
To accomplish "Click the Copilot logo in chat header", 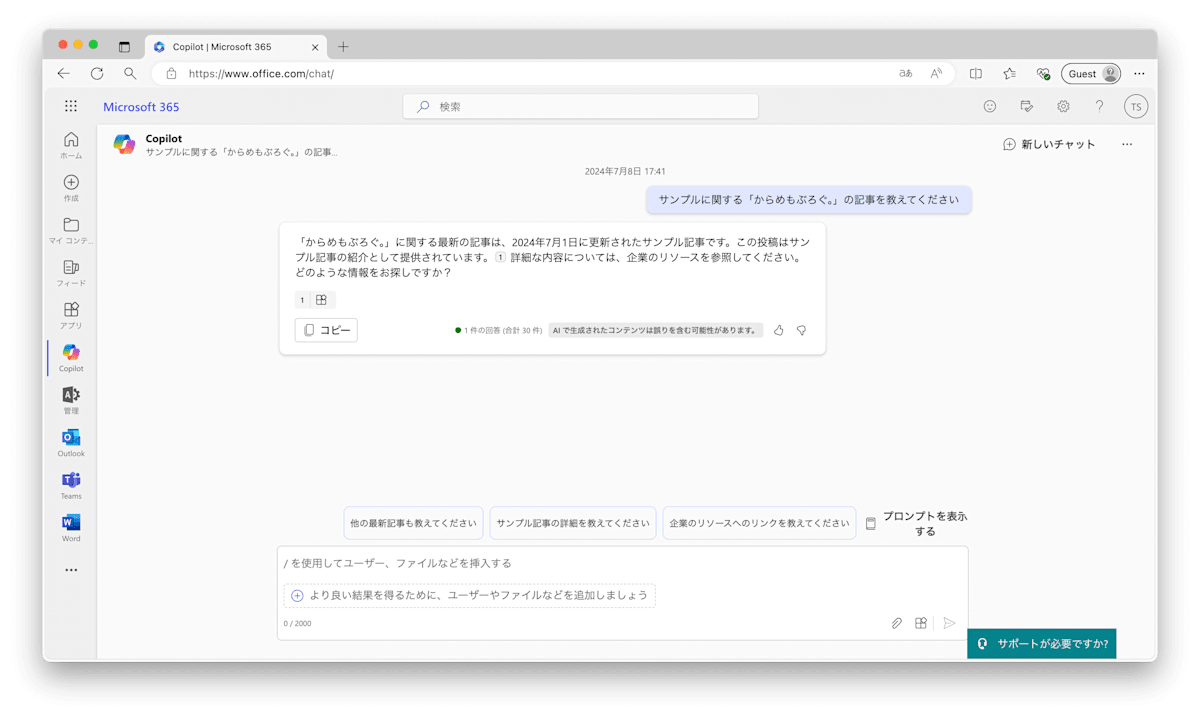I will click(124, 144).
